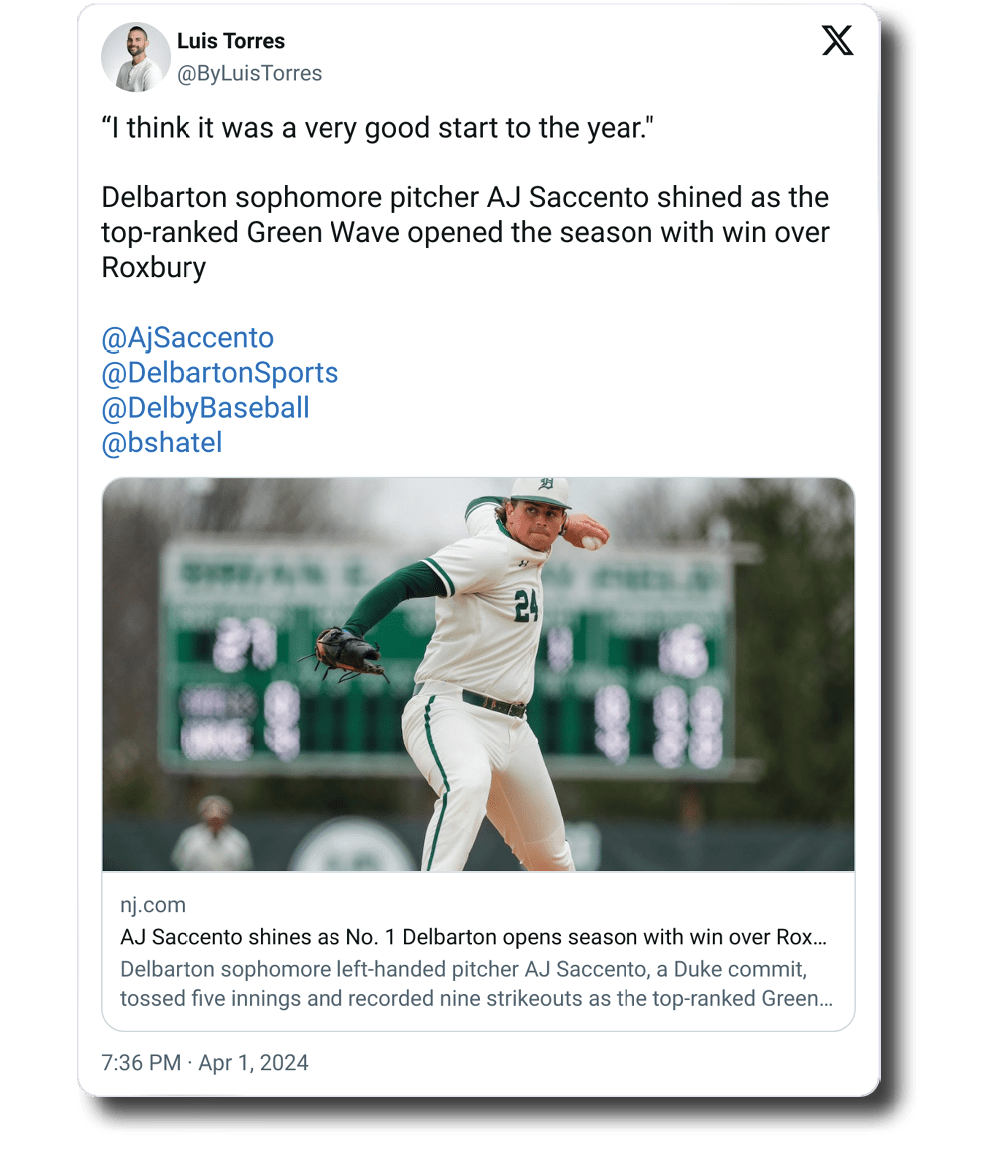Viewport: 996px width, 1173px height.
Task: Click the baseball in the pitcher's hand
Action: [x=592, y=543]
